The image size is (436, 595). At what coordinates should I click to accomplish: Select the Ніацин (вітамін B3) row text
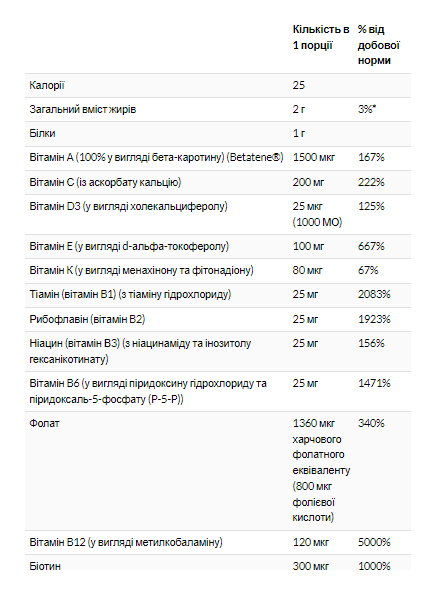(140, 351)
